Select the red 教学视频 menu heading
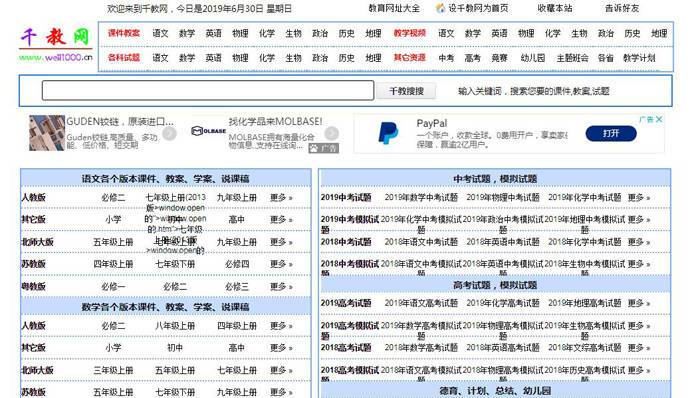 point(409,33)
